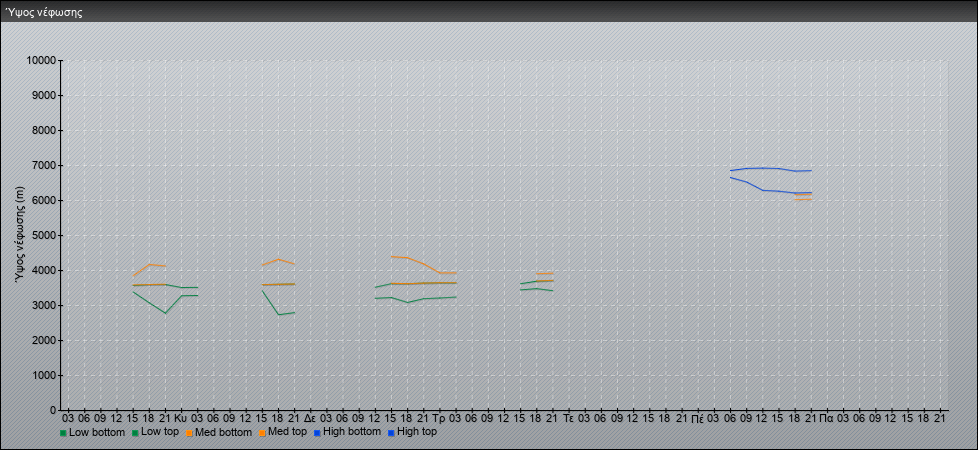This screenshot has height=450, width=978.
Task: Click the Τε day label on x-axis
Action: coord(568,418)
